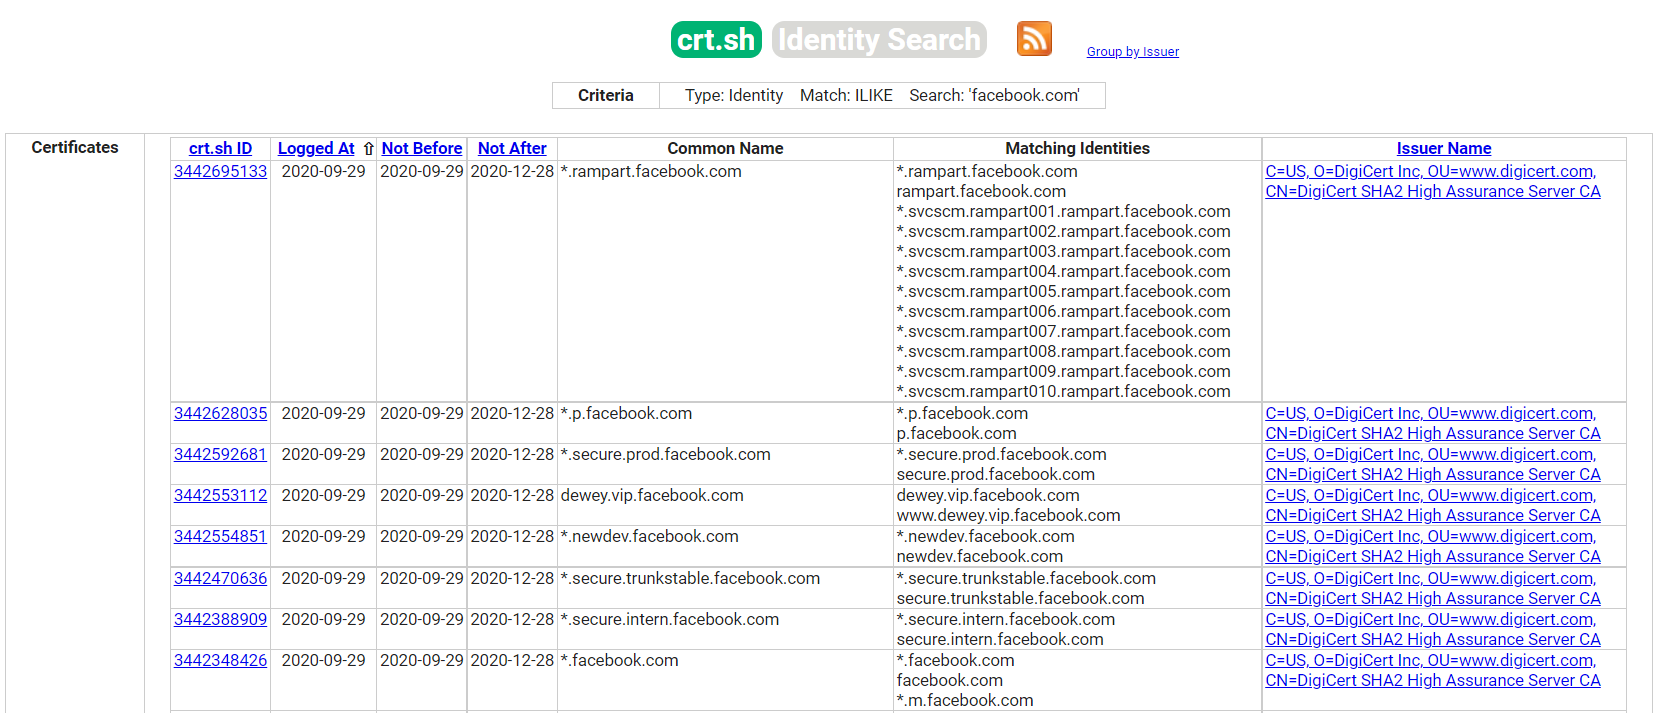
Task: Sort by the Not Before column
Action: [422, 148]
